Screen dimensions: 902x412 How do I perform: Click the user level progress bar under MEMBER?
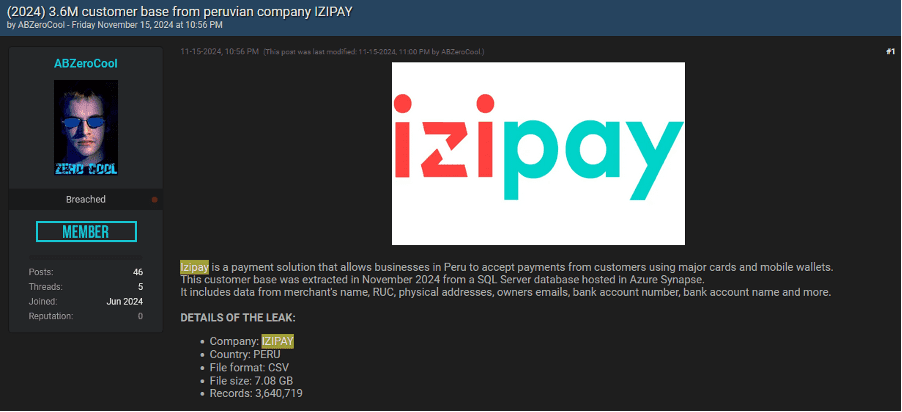tap(86, 257)
